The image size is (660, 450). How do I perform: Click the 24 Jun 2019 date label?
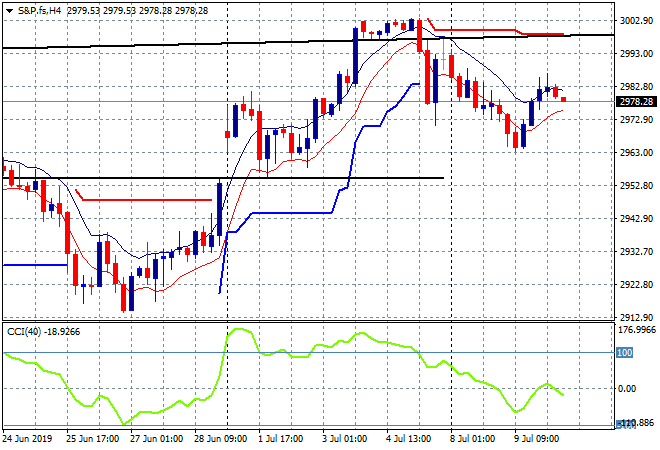tap(27, 439)
